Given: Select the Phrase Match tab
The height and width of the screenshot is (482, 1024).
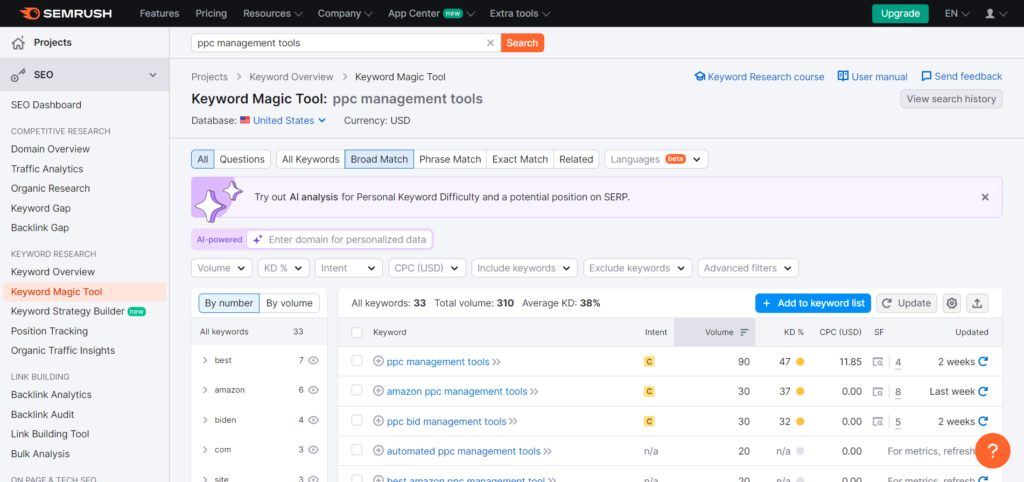Looking at the screenshot, I should coord(450,159).
